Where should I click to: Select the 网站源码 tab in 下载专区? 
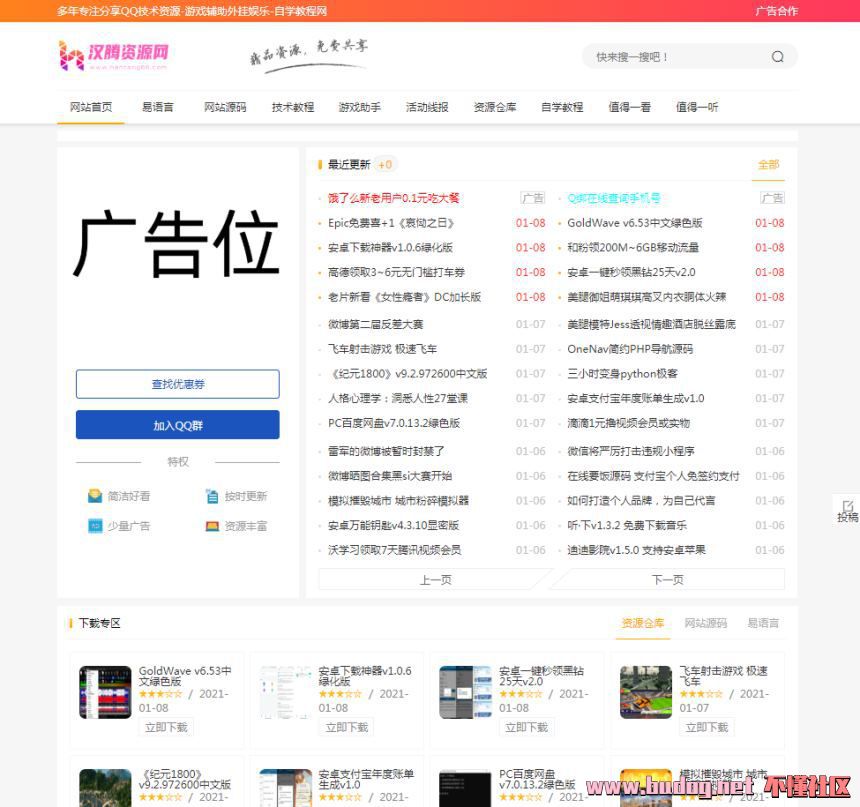coord(706,623)
